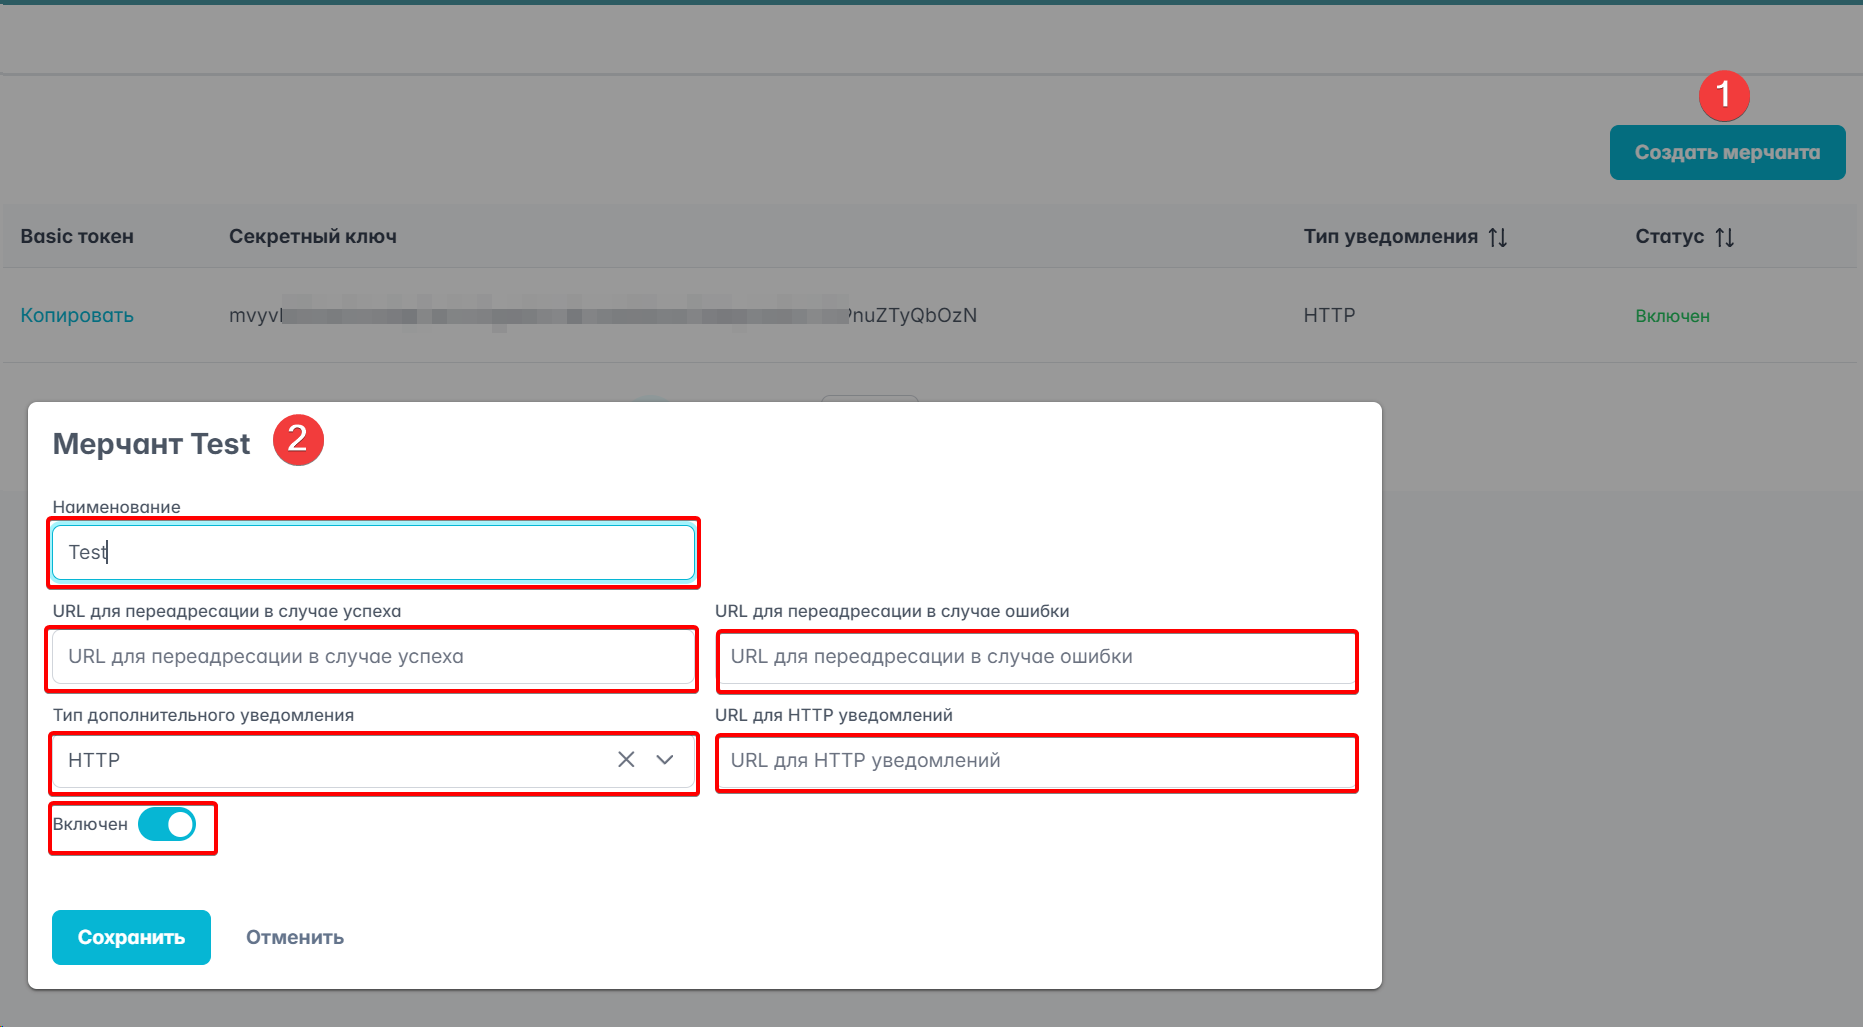Save the merchant with Сохранить

[x=131, y=938]
